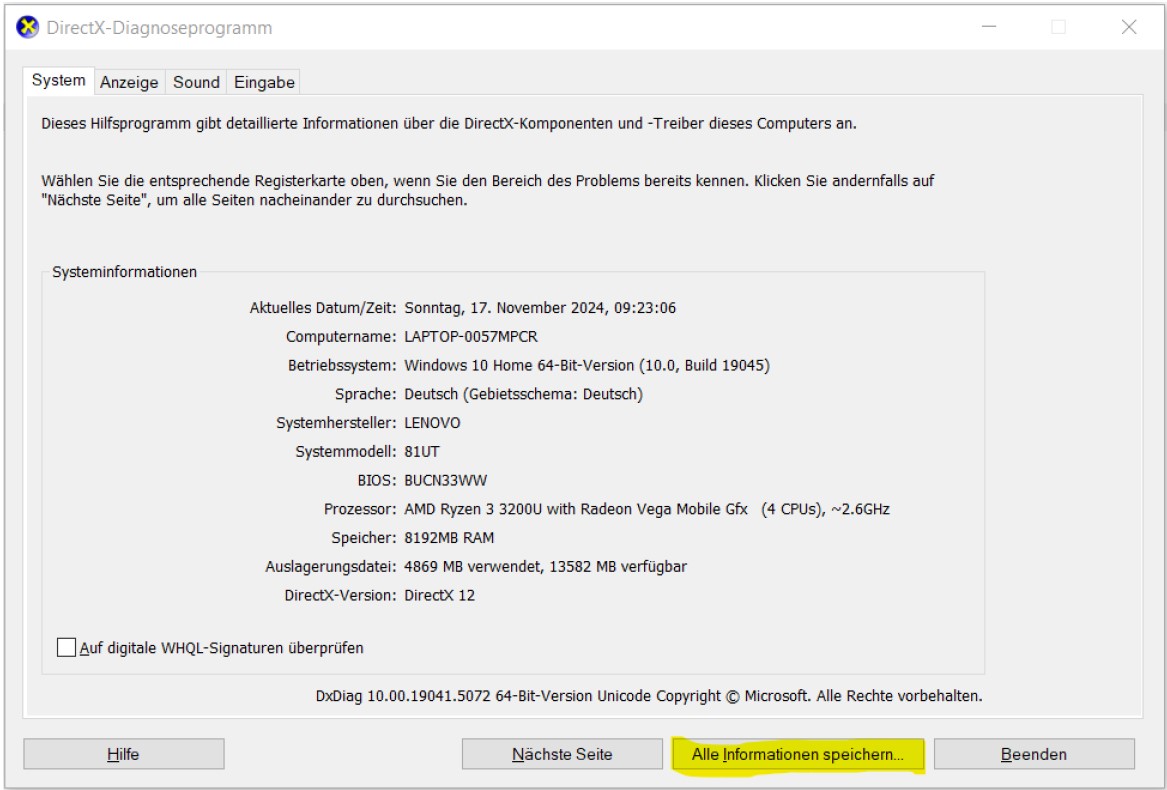The height and width of the screenshot is (790, 1167).
Task: Click the system model value 81UT
Action: pyautogui.click(x=422, y=451)
